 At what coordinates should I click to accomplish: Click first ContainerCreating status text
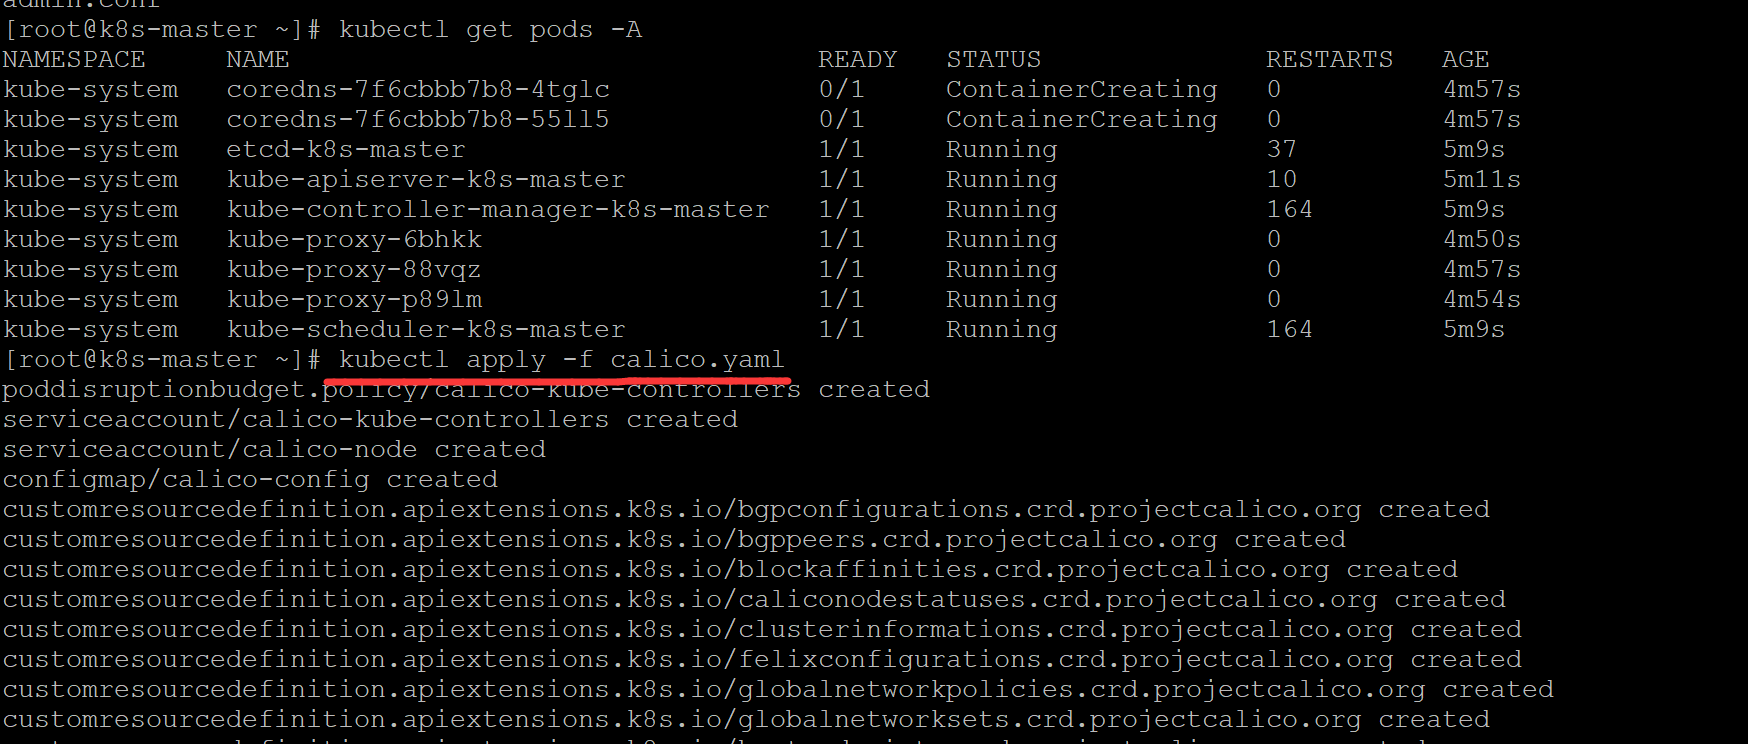click(x=1082, y=90)
